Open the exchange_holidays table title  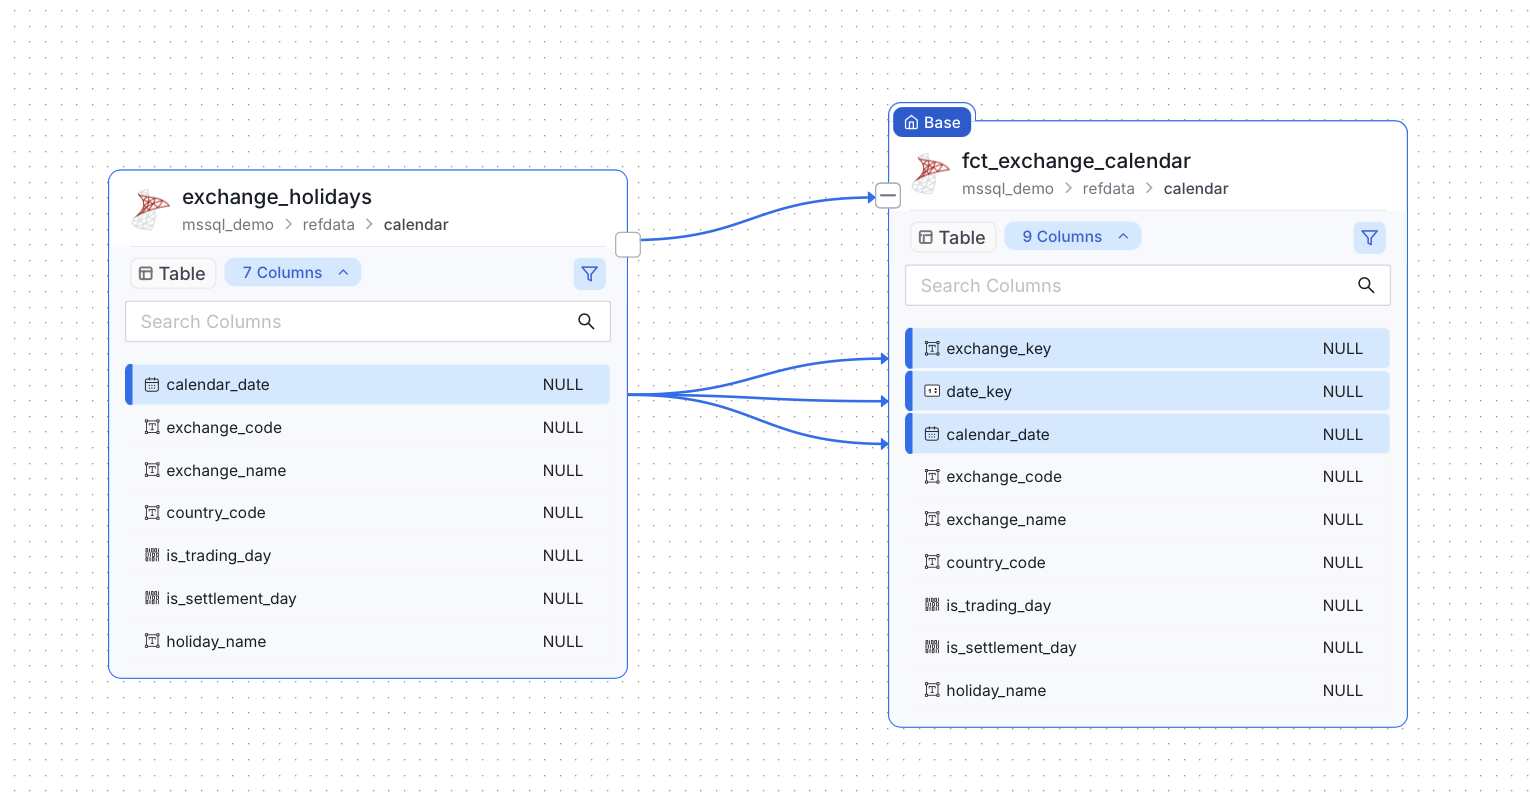point(277,197)
